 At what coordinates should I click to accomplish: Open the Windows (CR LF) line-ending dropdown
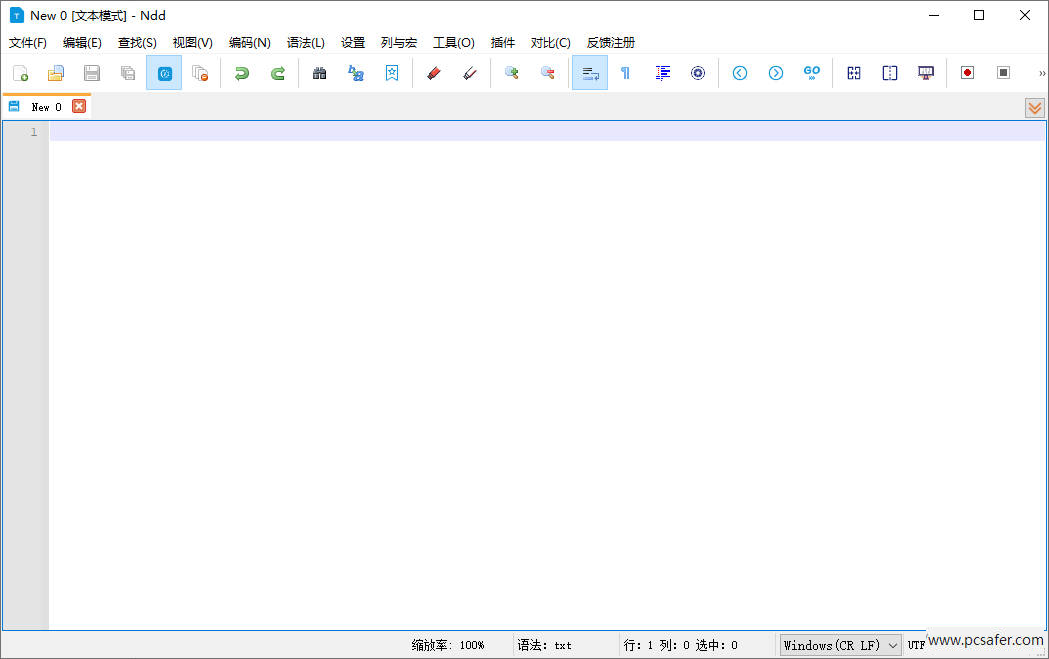tap(840, 645)
